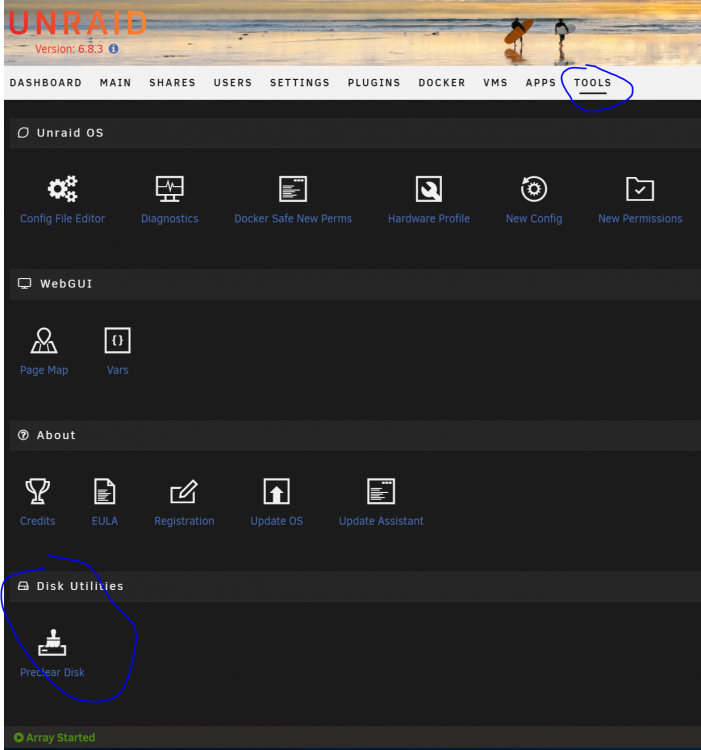Open the Vars link text

118,370
